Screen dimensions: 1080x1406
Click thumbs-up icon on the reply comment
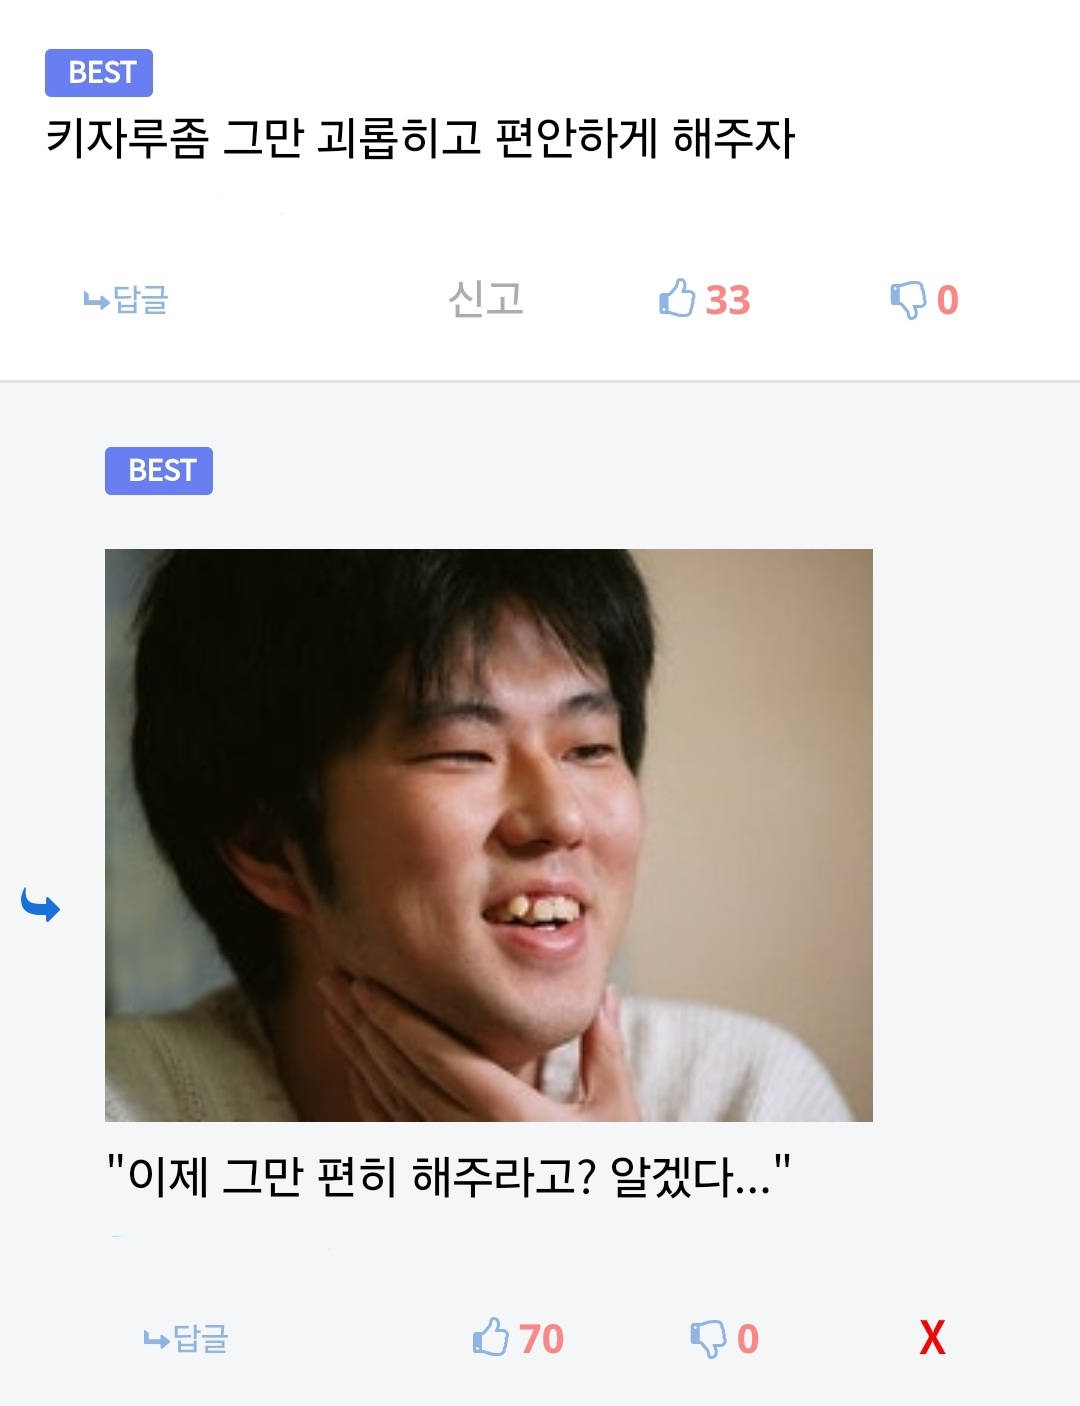click(x=490, y=1337)
